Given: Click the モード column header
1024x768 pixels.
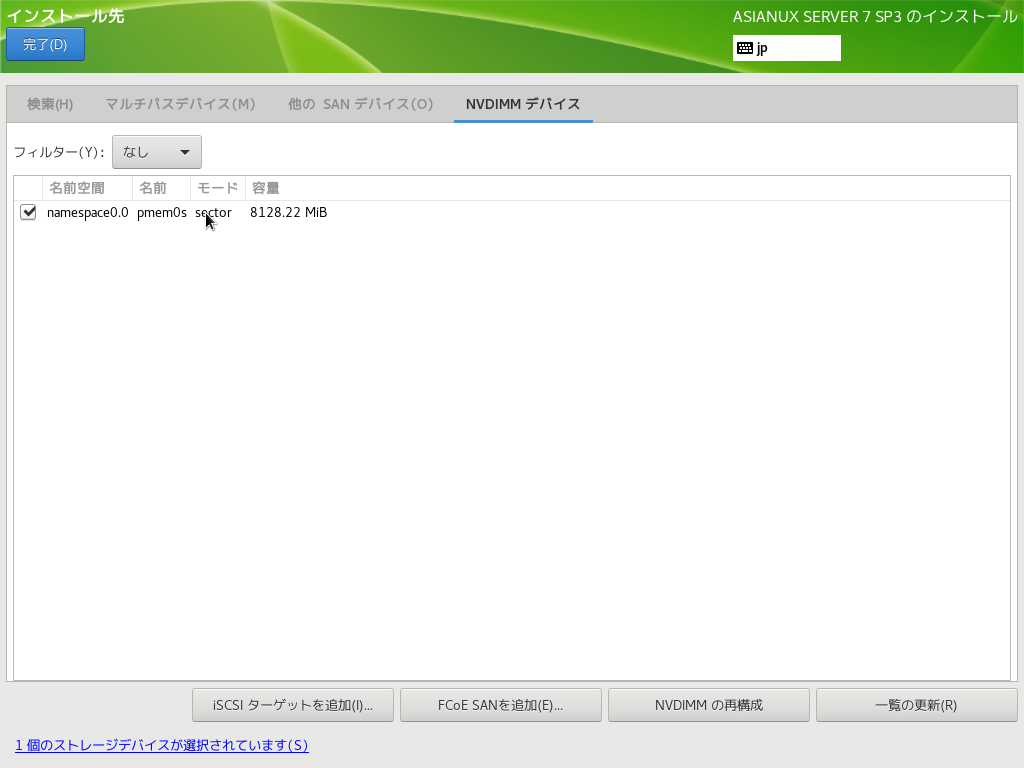Looking at the screenshot, I should [x=217, y=188].
